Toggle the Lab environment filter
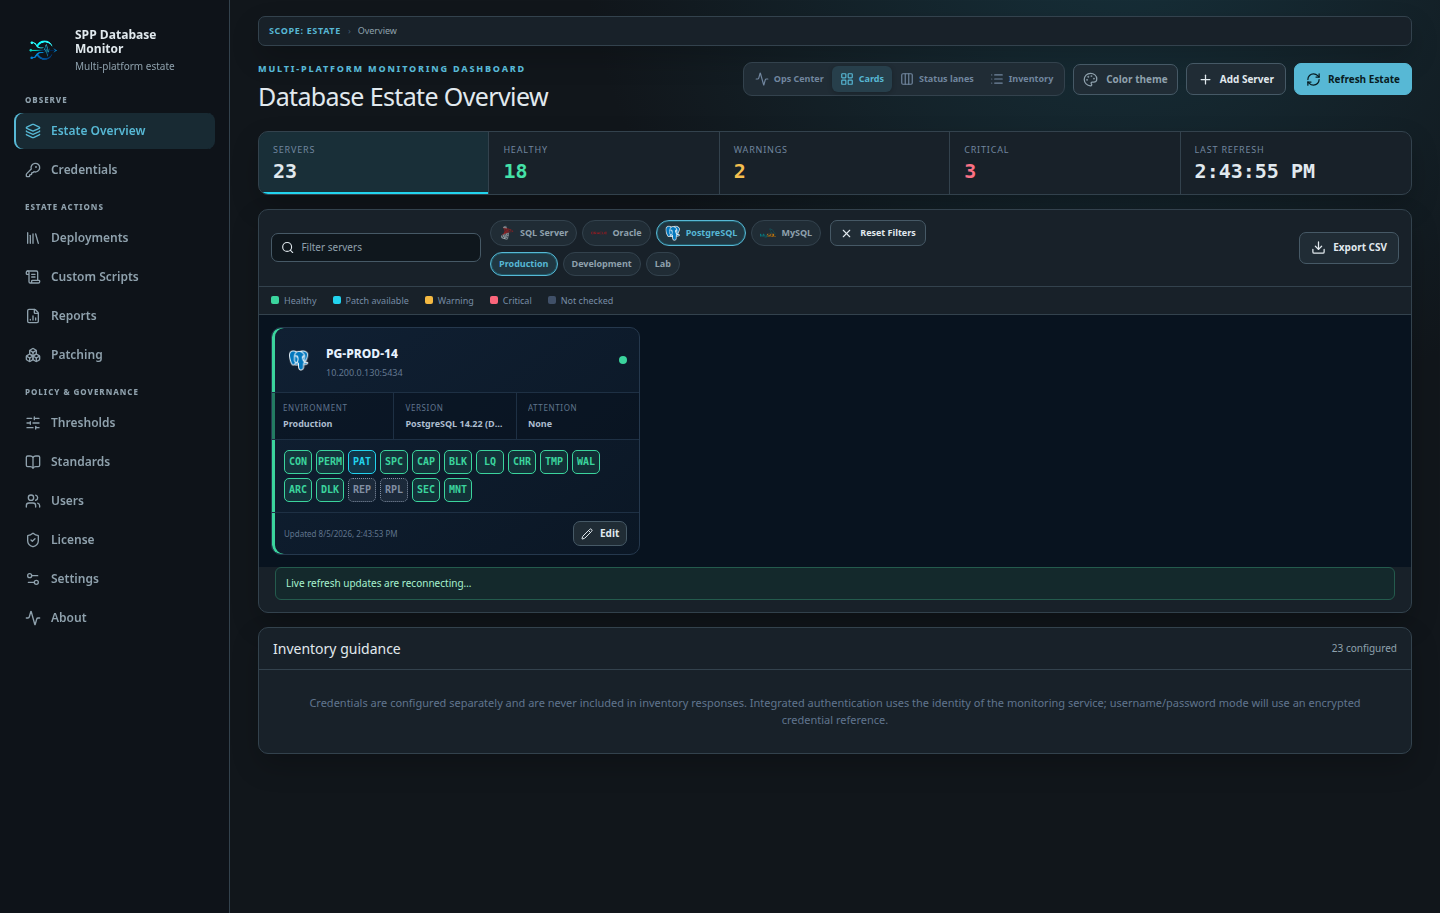1440x913 pixels. tap(663, 264)
